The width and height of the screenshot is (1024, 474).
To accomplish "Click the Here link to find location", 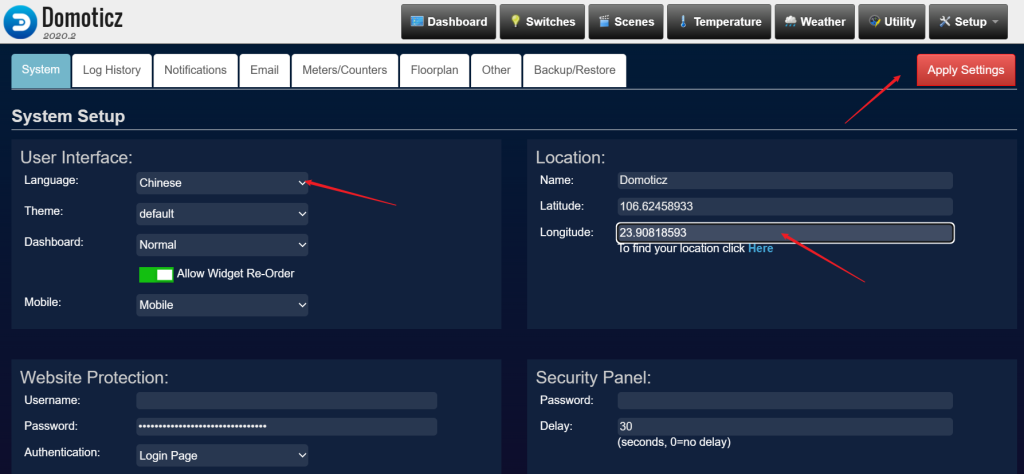I will (x=760, y=248).
